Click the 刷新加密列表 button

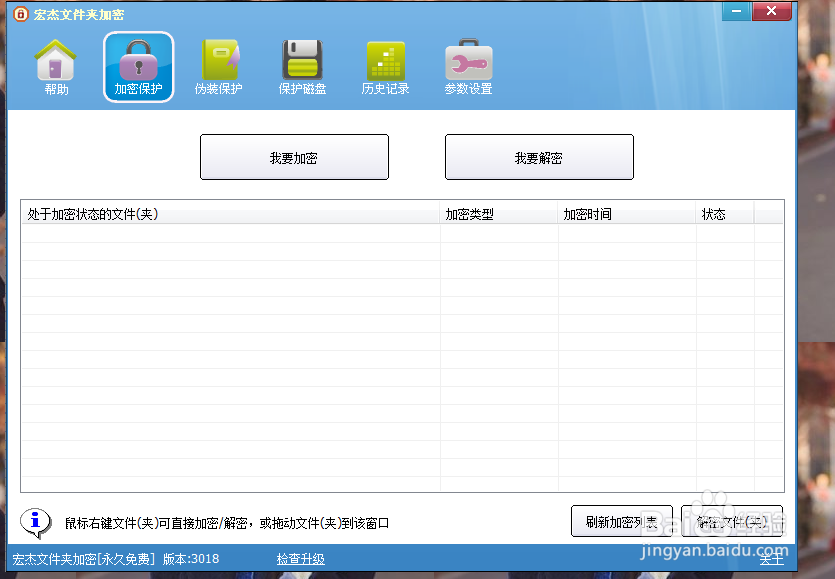(621, 521)
